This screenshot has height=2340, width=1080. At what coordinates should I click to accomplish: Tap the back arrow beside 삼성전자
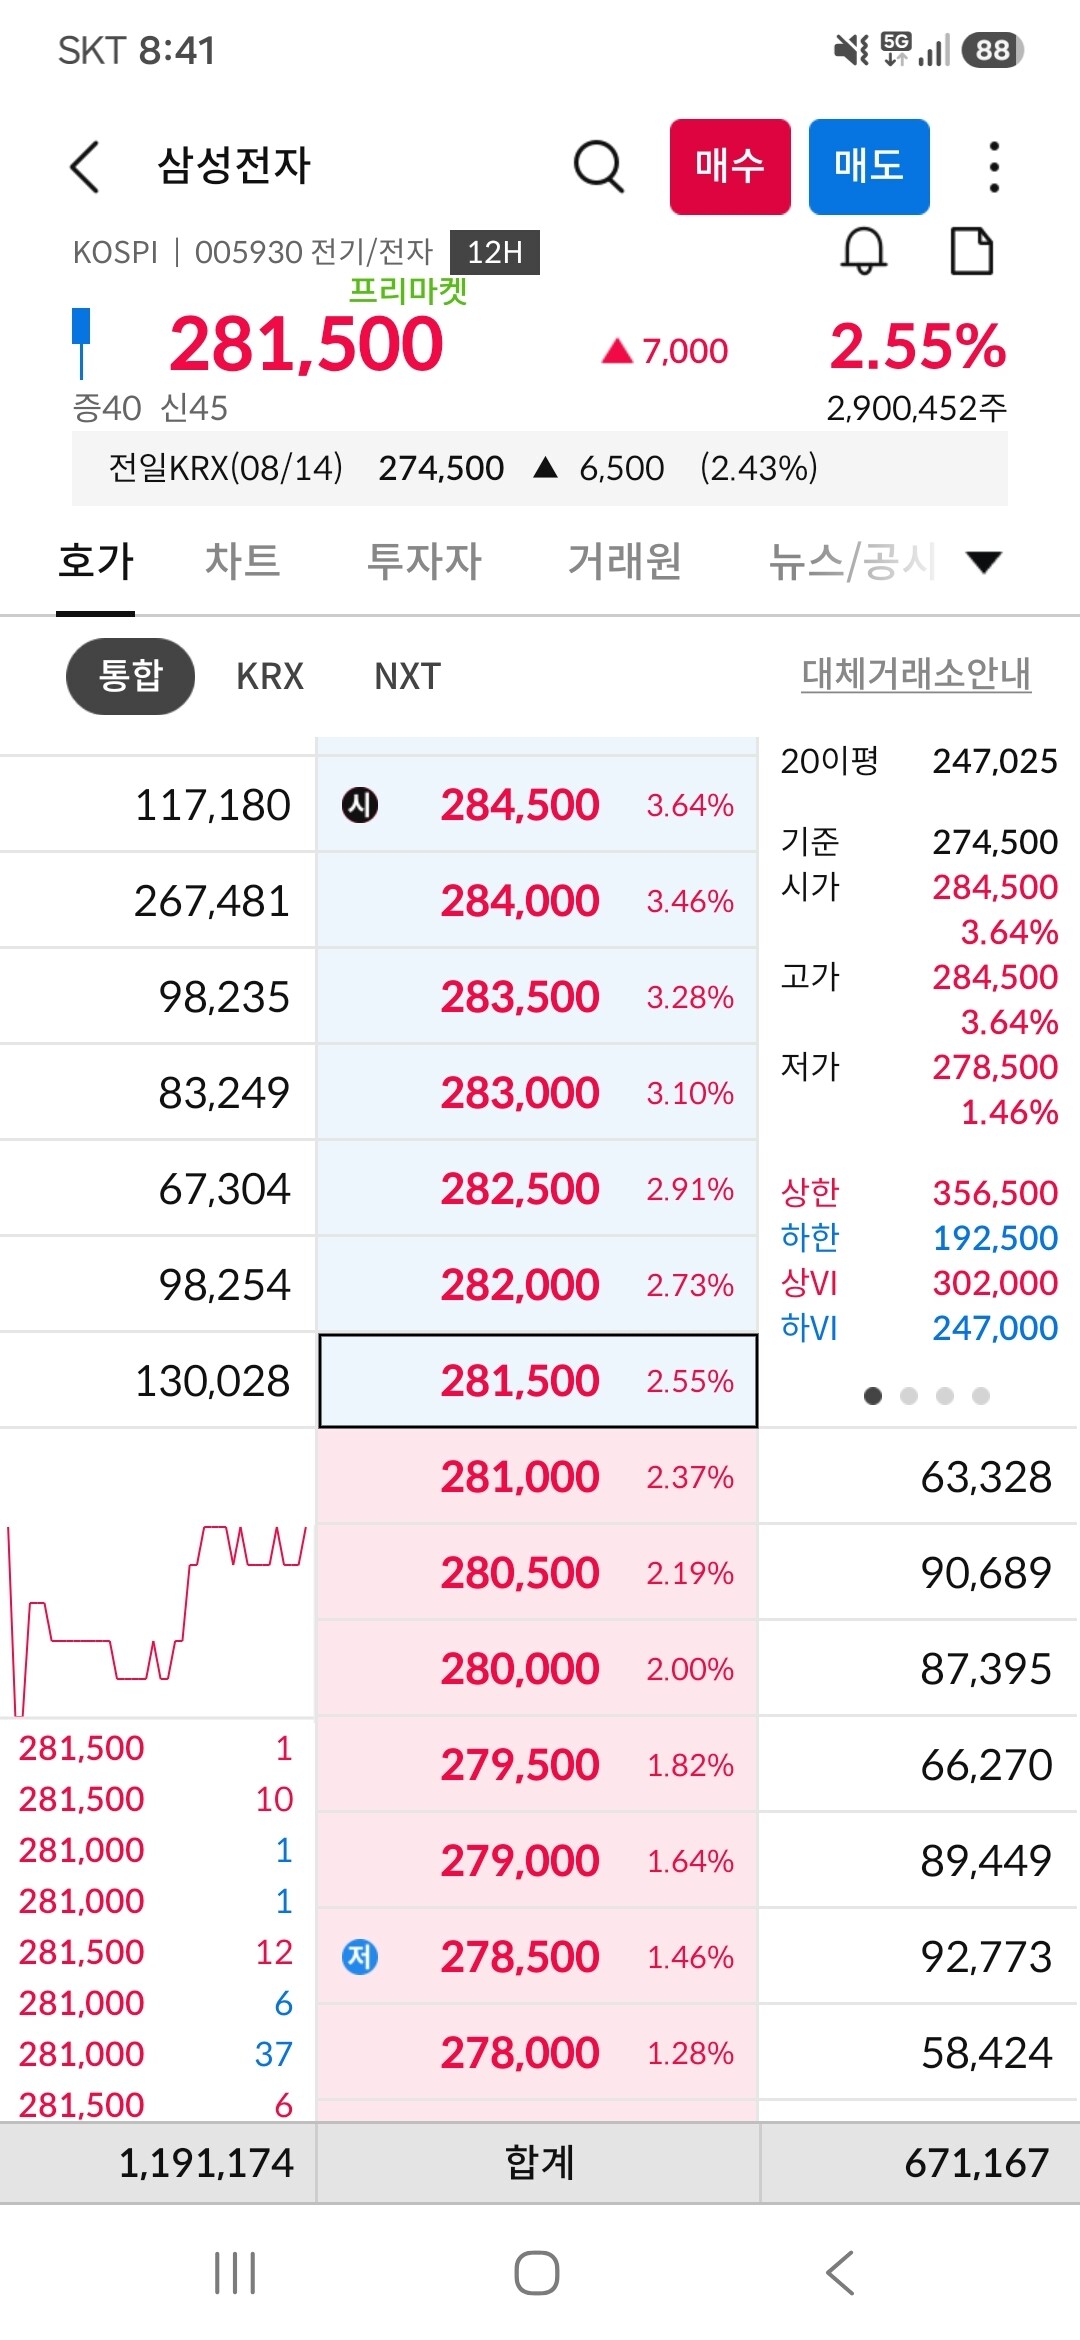coord(85,166)
